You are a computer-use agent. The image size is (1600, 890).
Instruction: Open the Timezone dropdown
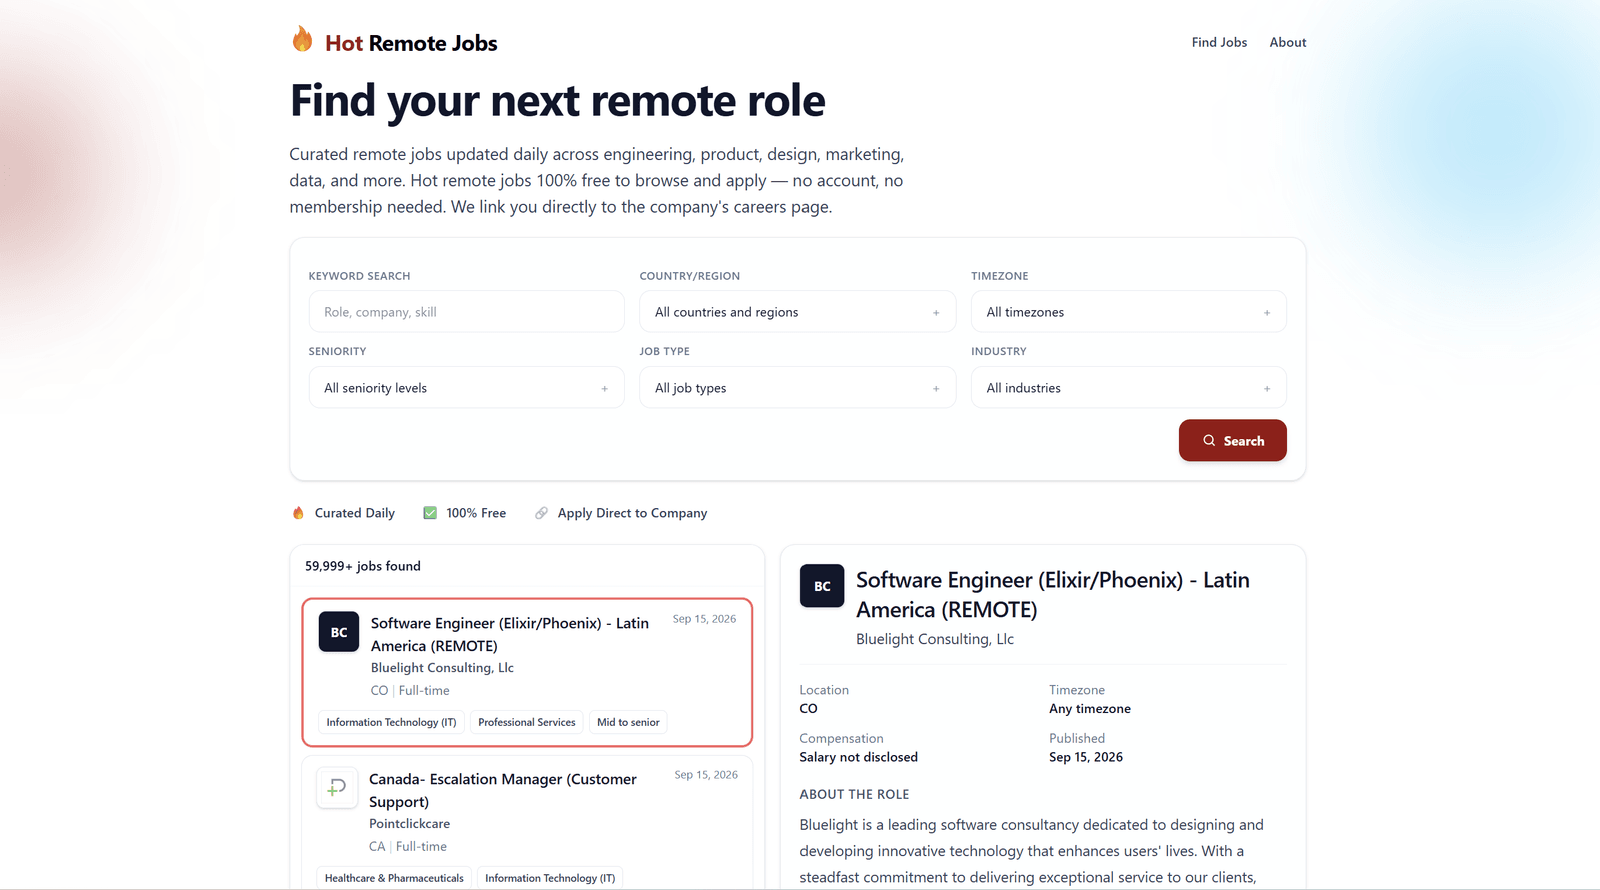(x=1128, y=312)
